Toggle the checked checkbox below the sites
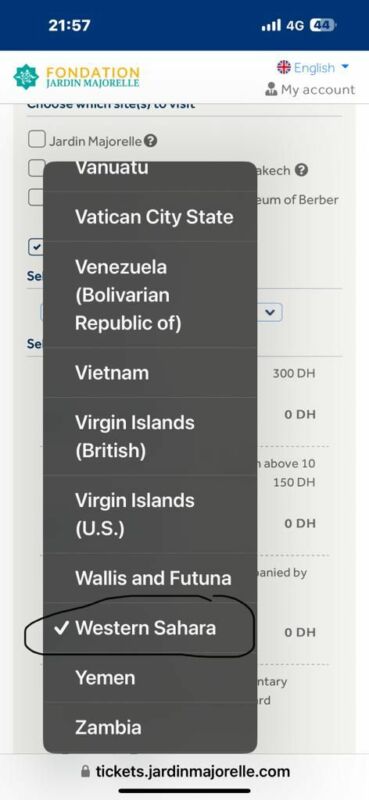369x800 pixels. click(36, 247)
